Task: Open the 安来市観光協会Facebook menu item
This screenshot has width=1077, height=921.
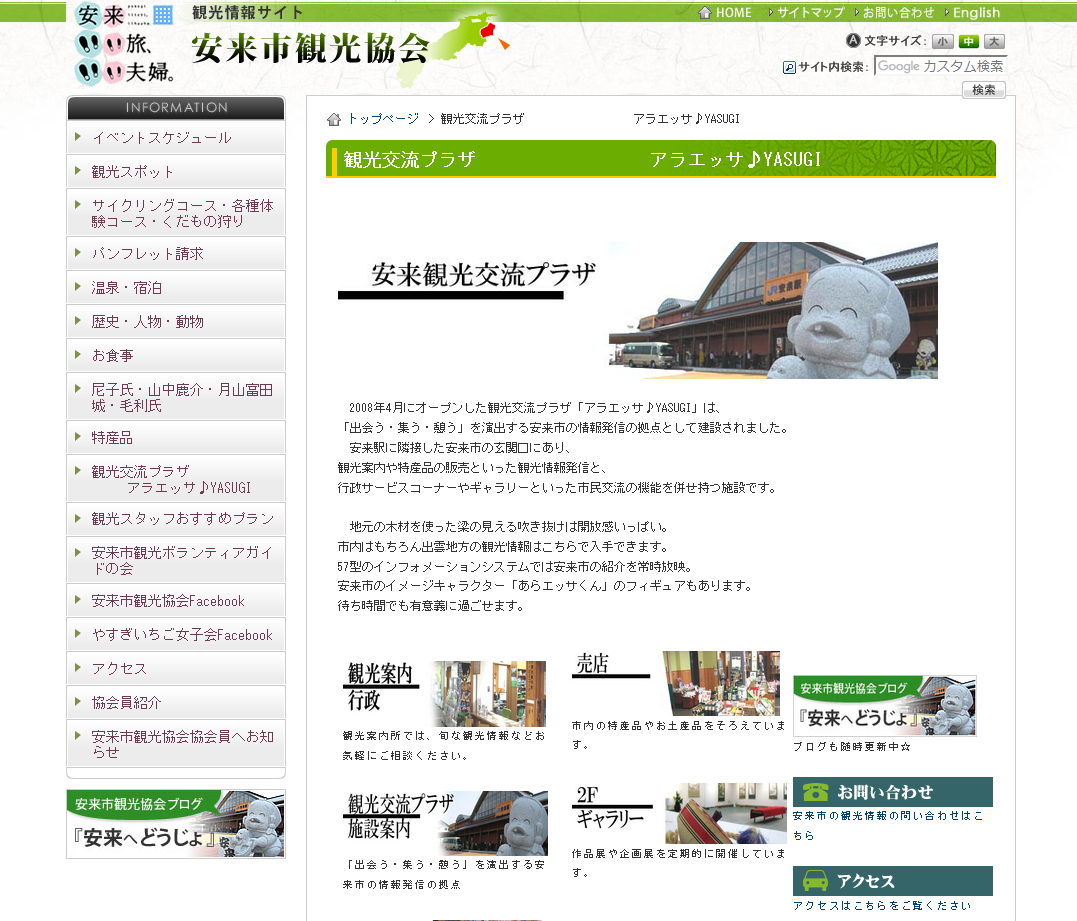Action: [176, 600]
